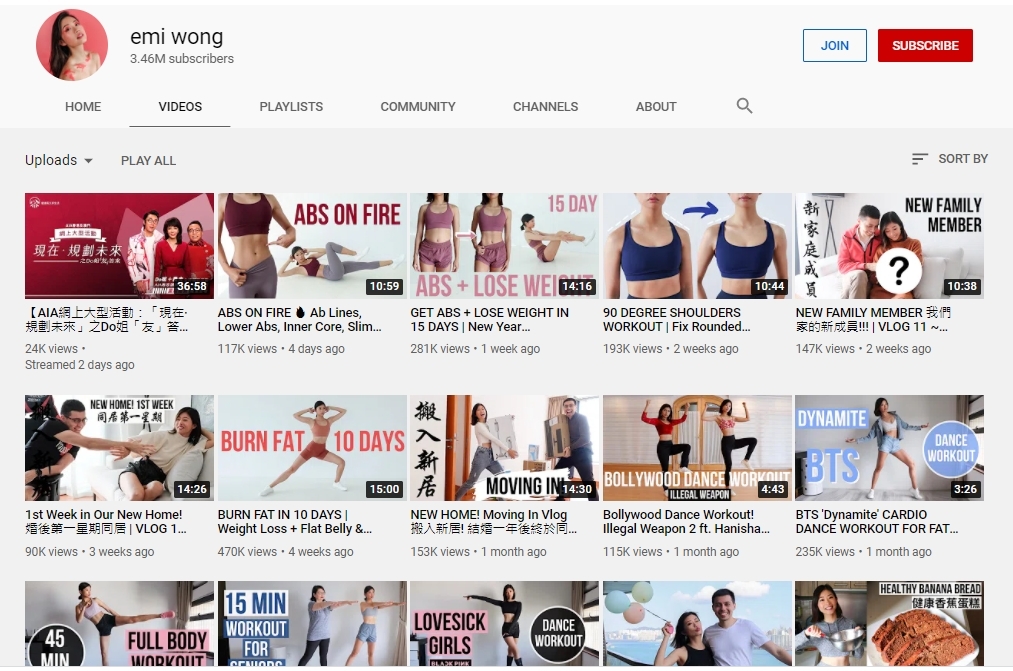1013x671 pixels.
Task: Click the Sort By icon
Action: click(x=920, y=159)
